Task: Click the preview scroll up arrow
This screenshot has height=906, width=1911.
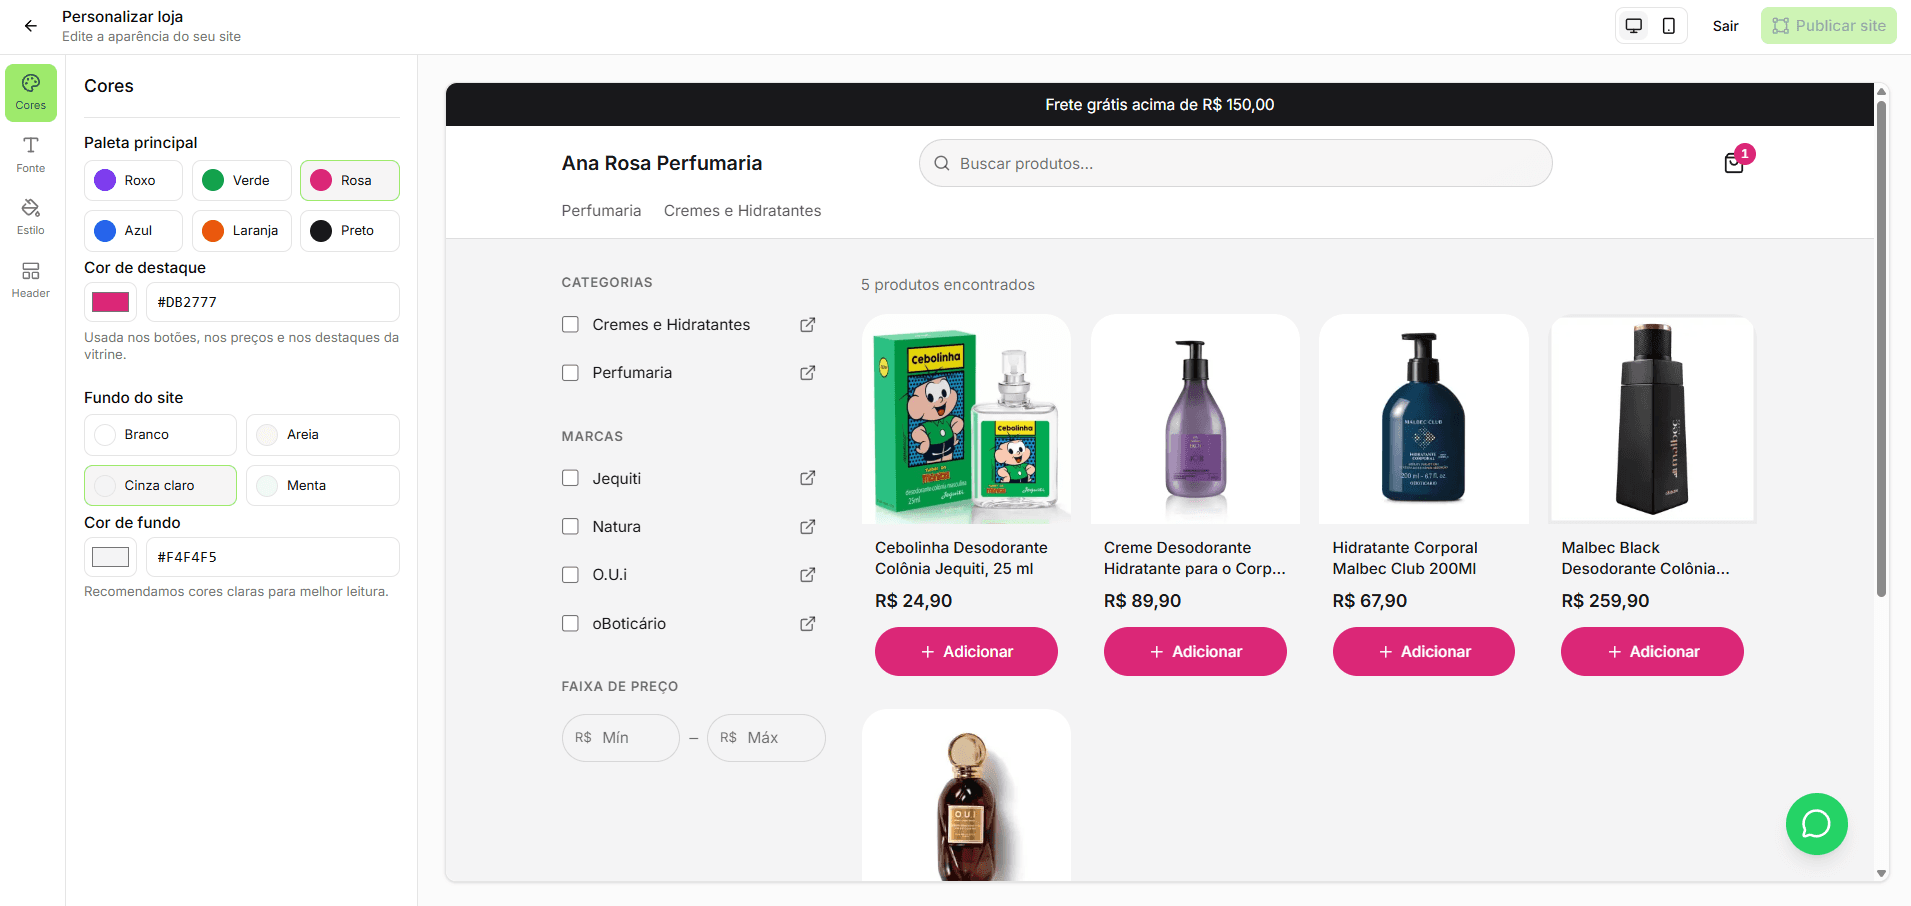Action: (1881, 91)
